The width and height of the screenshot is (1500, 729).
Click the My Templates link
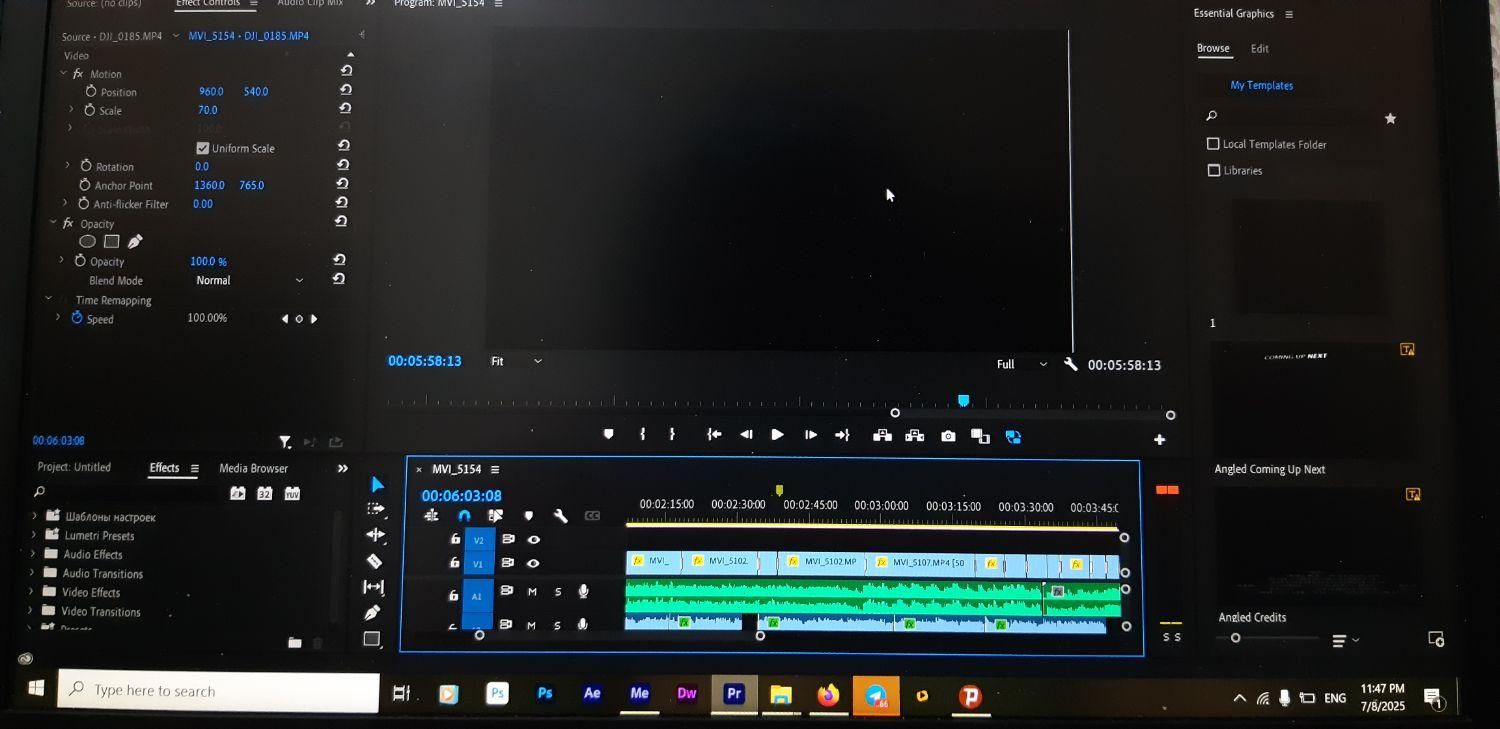pos(1261,85)
